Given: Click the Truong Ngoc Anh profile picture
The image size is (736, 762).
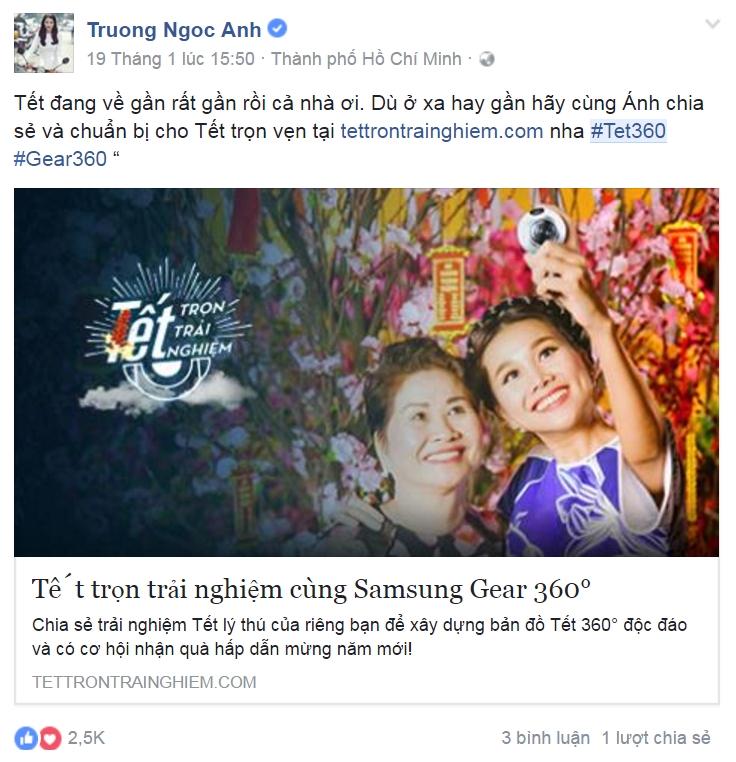Looking at the screenshot, I should pyautogui.click(x=44, y=43).
